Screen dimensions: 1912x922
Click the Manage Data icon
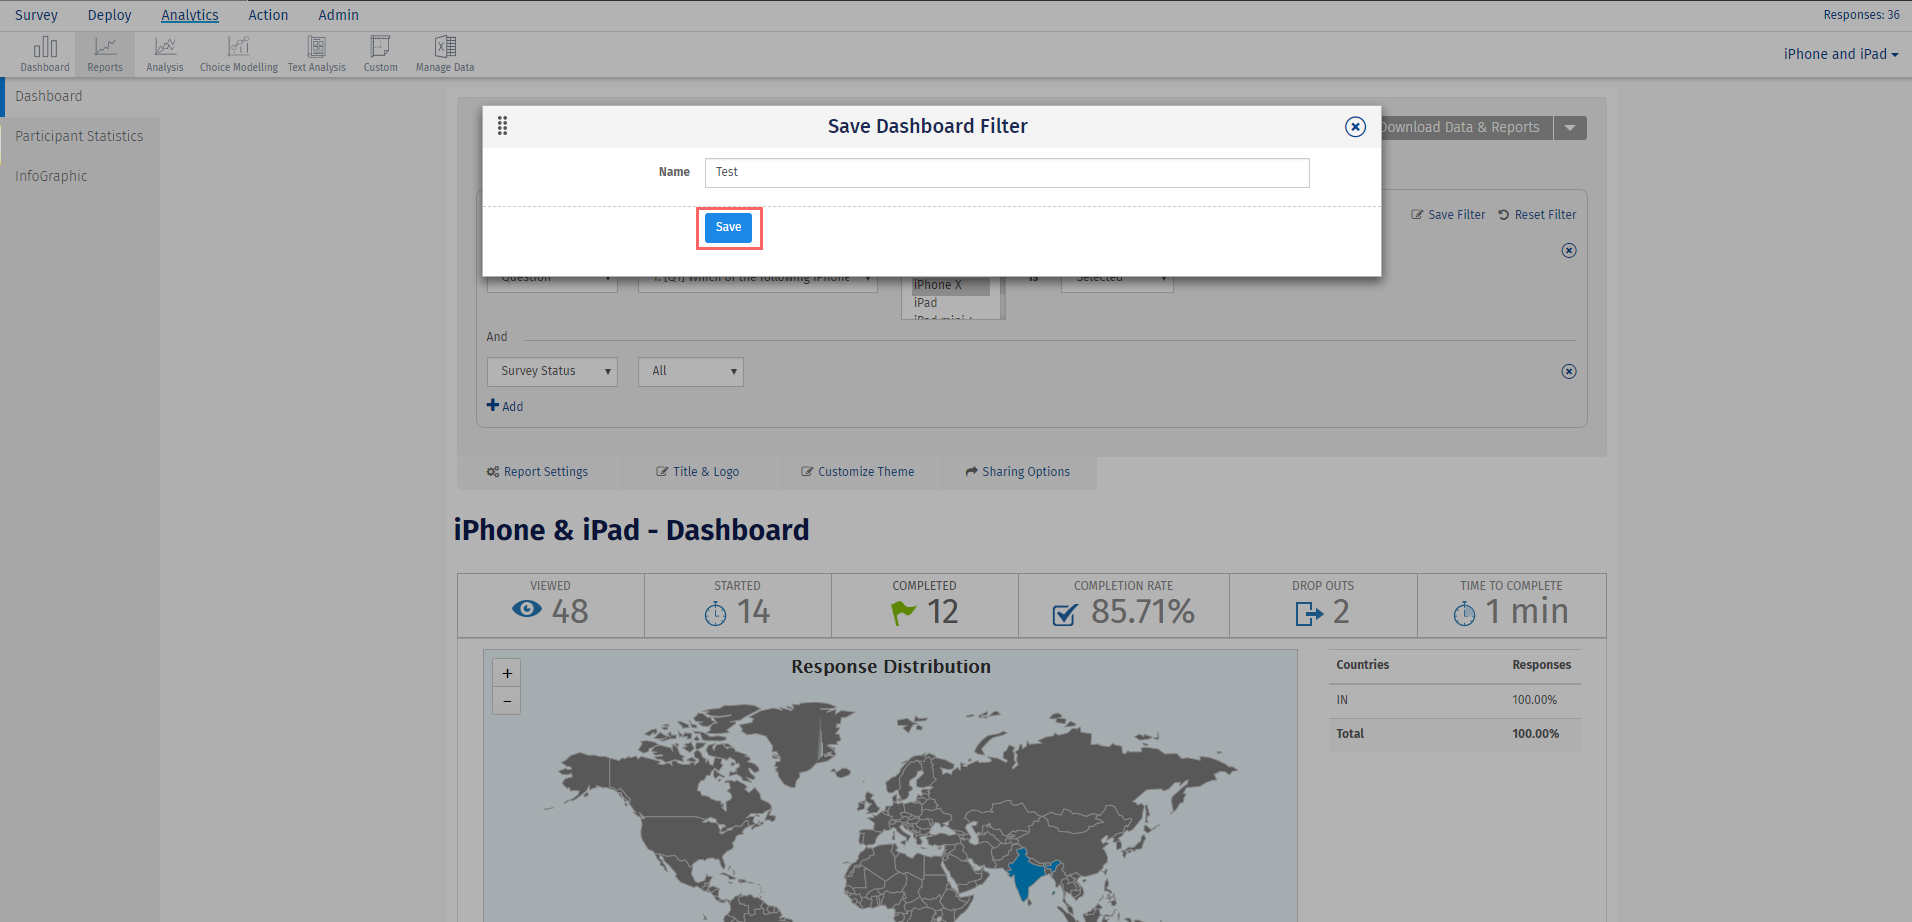point(444,53)
